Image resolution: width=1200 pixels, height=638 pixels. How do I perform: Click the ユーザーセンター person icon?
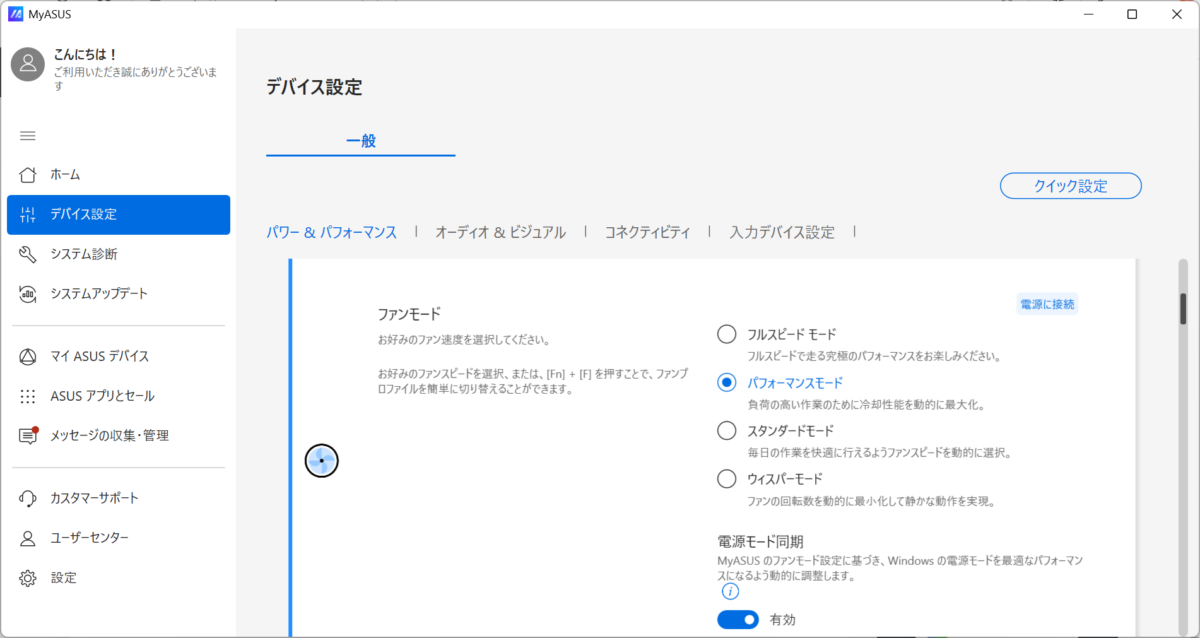coord(28,538)
